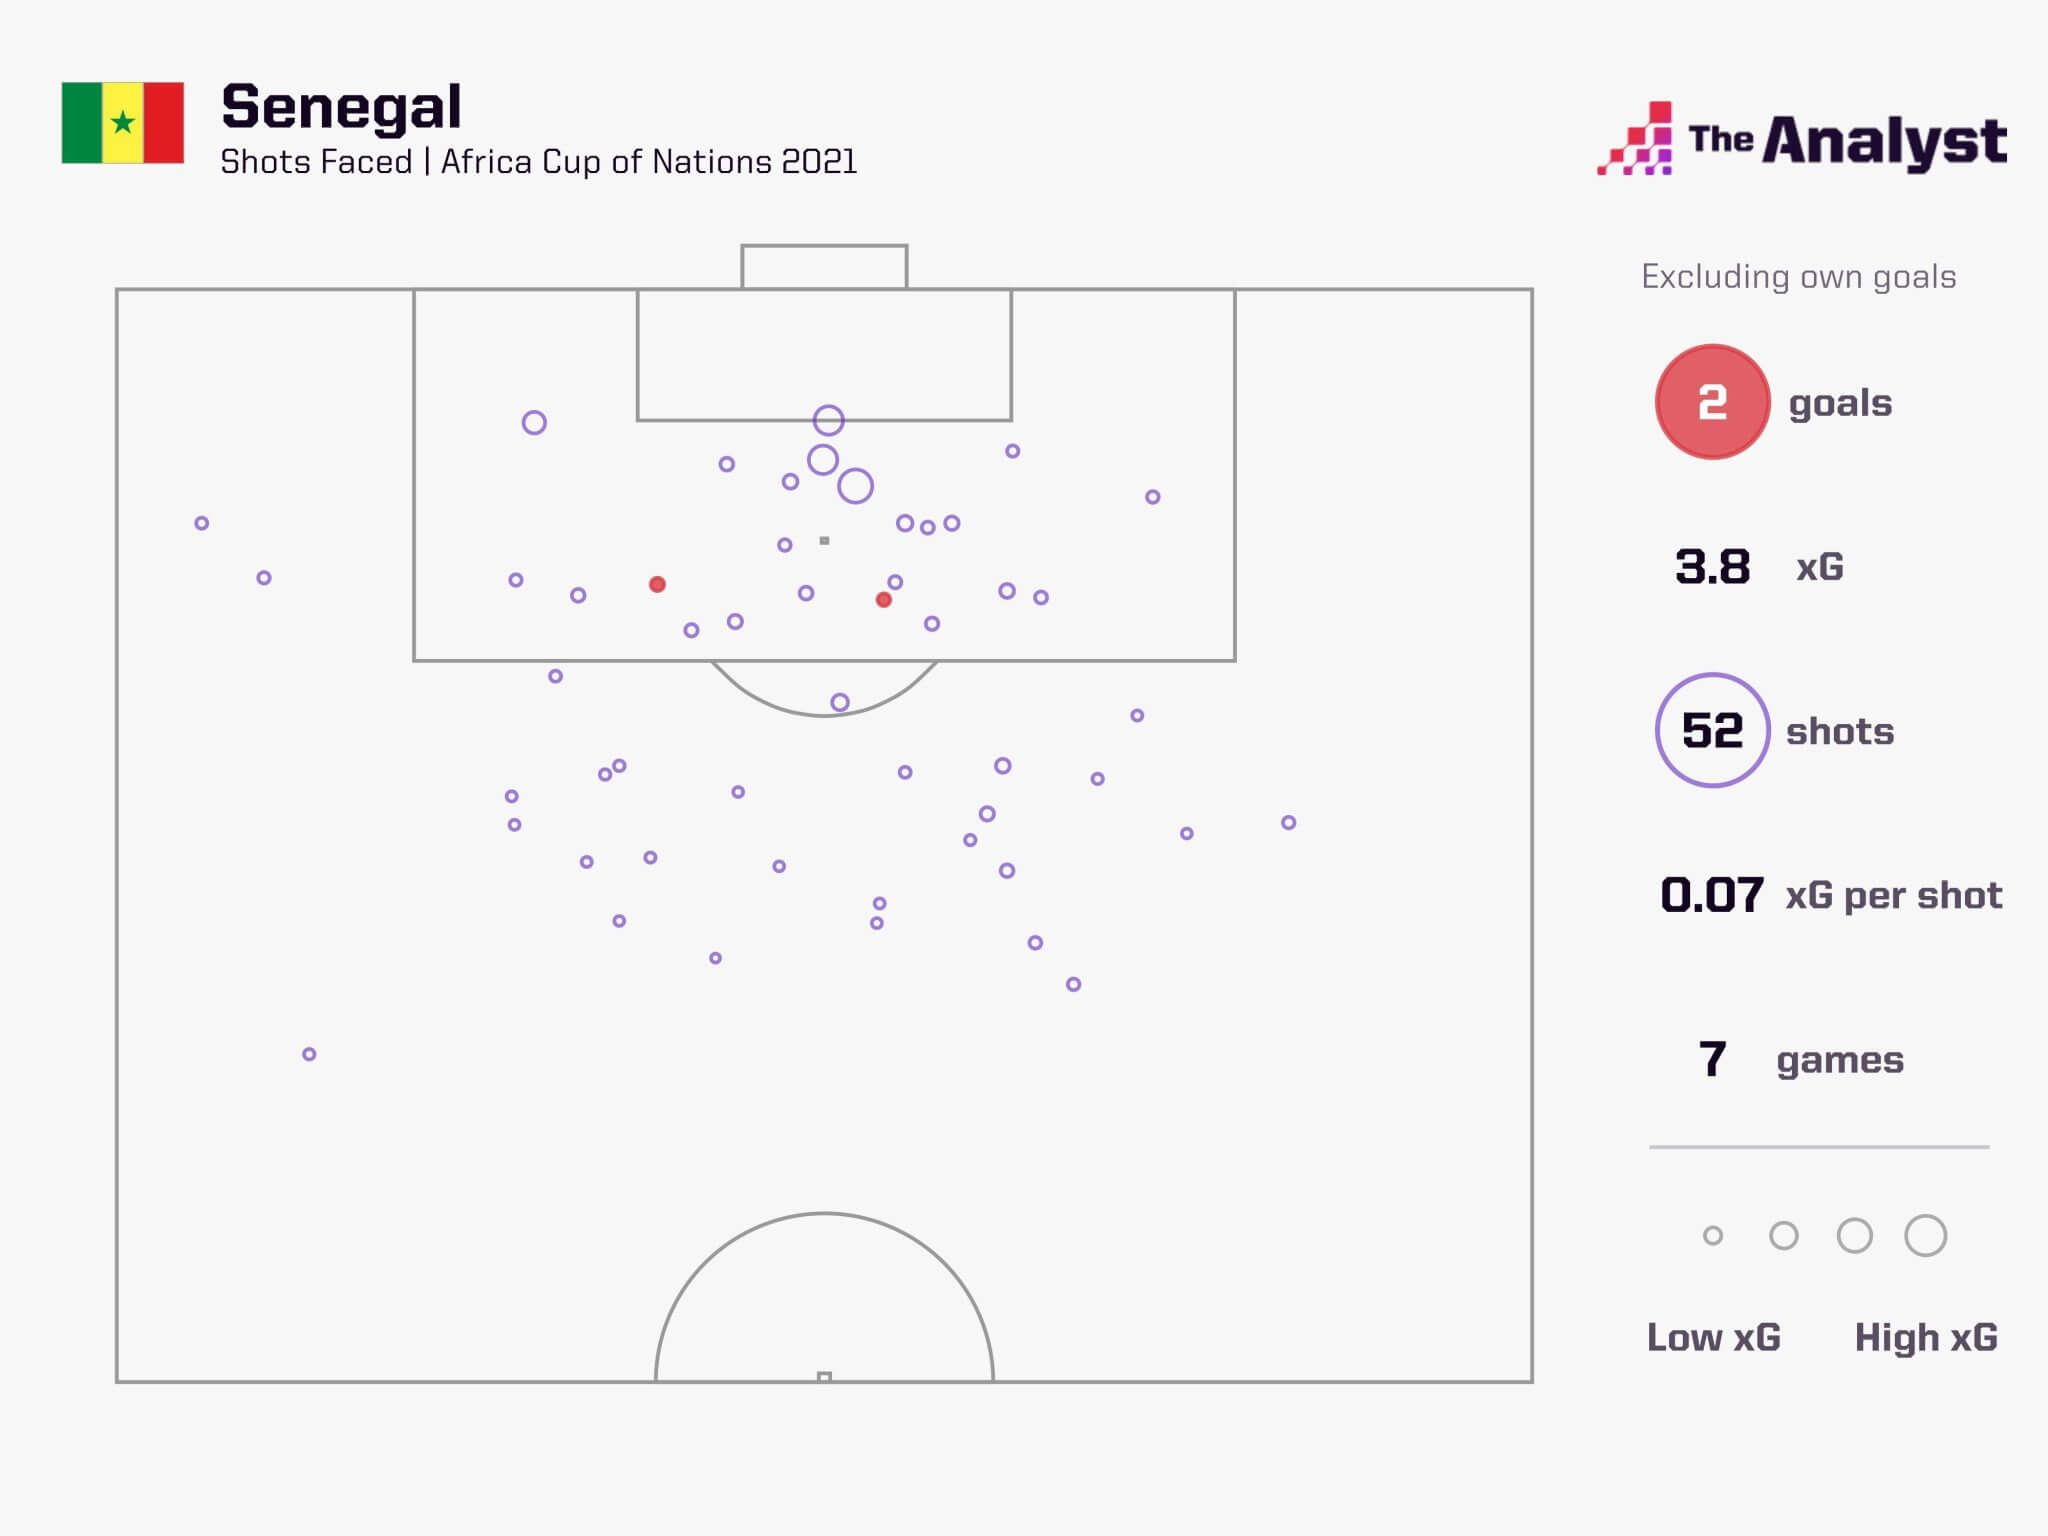This screenshot has width=2048, height=1536.
Task: Click the Low xG legend label
Action: coord(1713,1338)
